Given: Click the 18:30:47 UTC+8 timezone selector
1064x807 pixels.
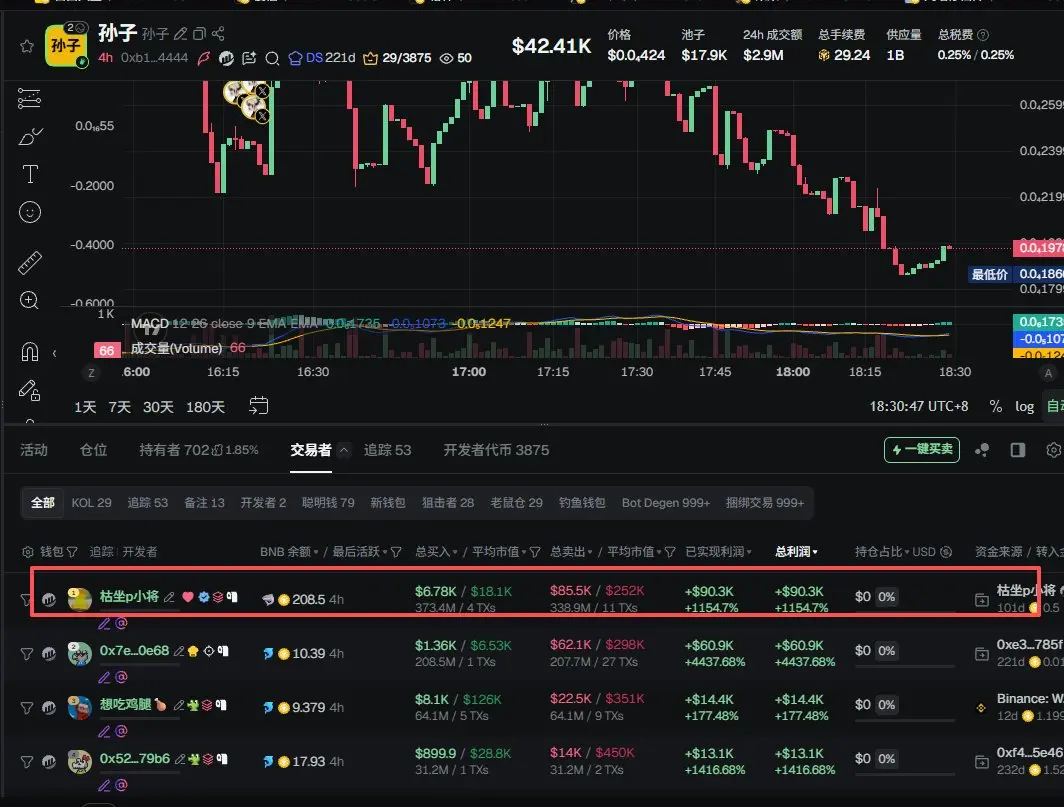Looking at the screenshot, I should [x=919, y=406].
